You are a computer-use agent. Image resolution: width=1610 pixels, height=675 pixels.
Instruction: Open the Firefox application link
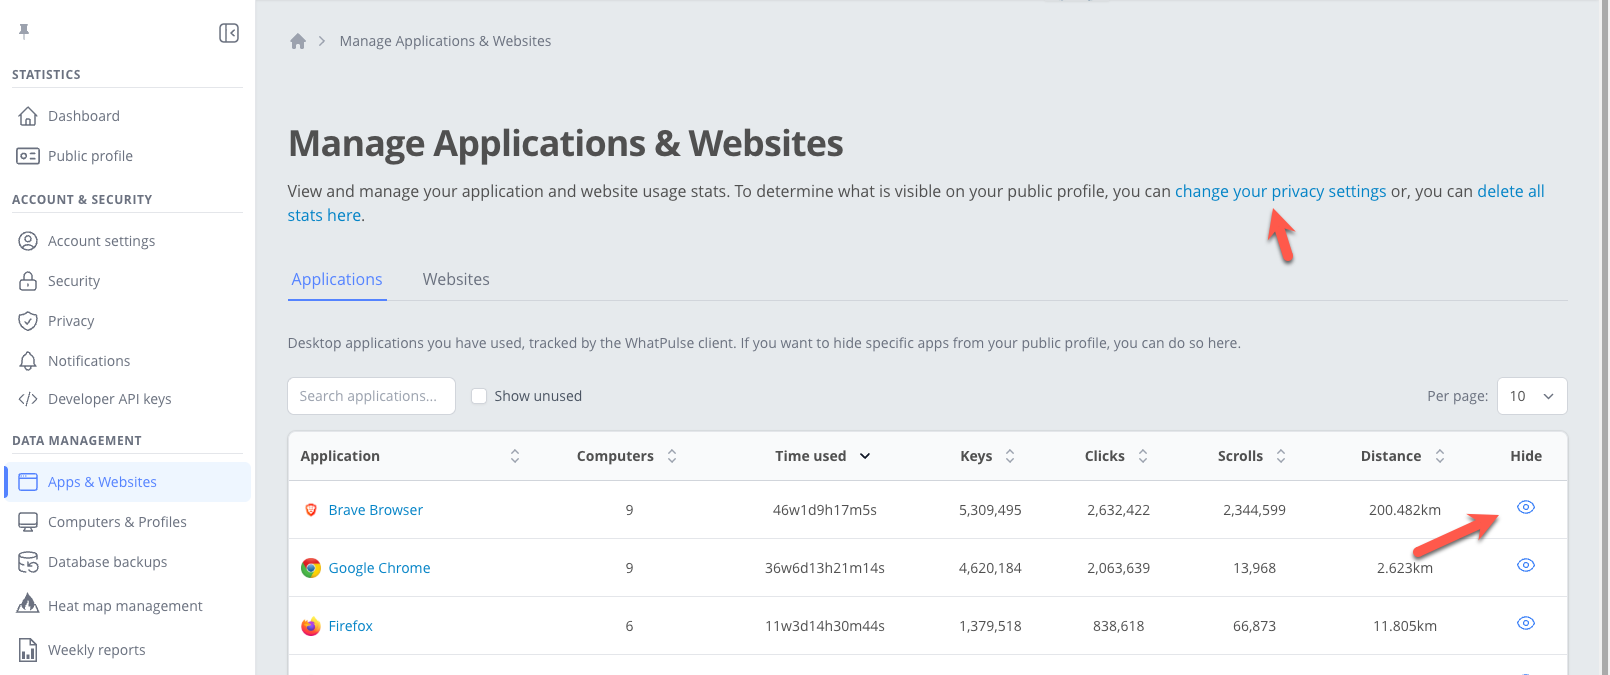[x=350, y=626]
